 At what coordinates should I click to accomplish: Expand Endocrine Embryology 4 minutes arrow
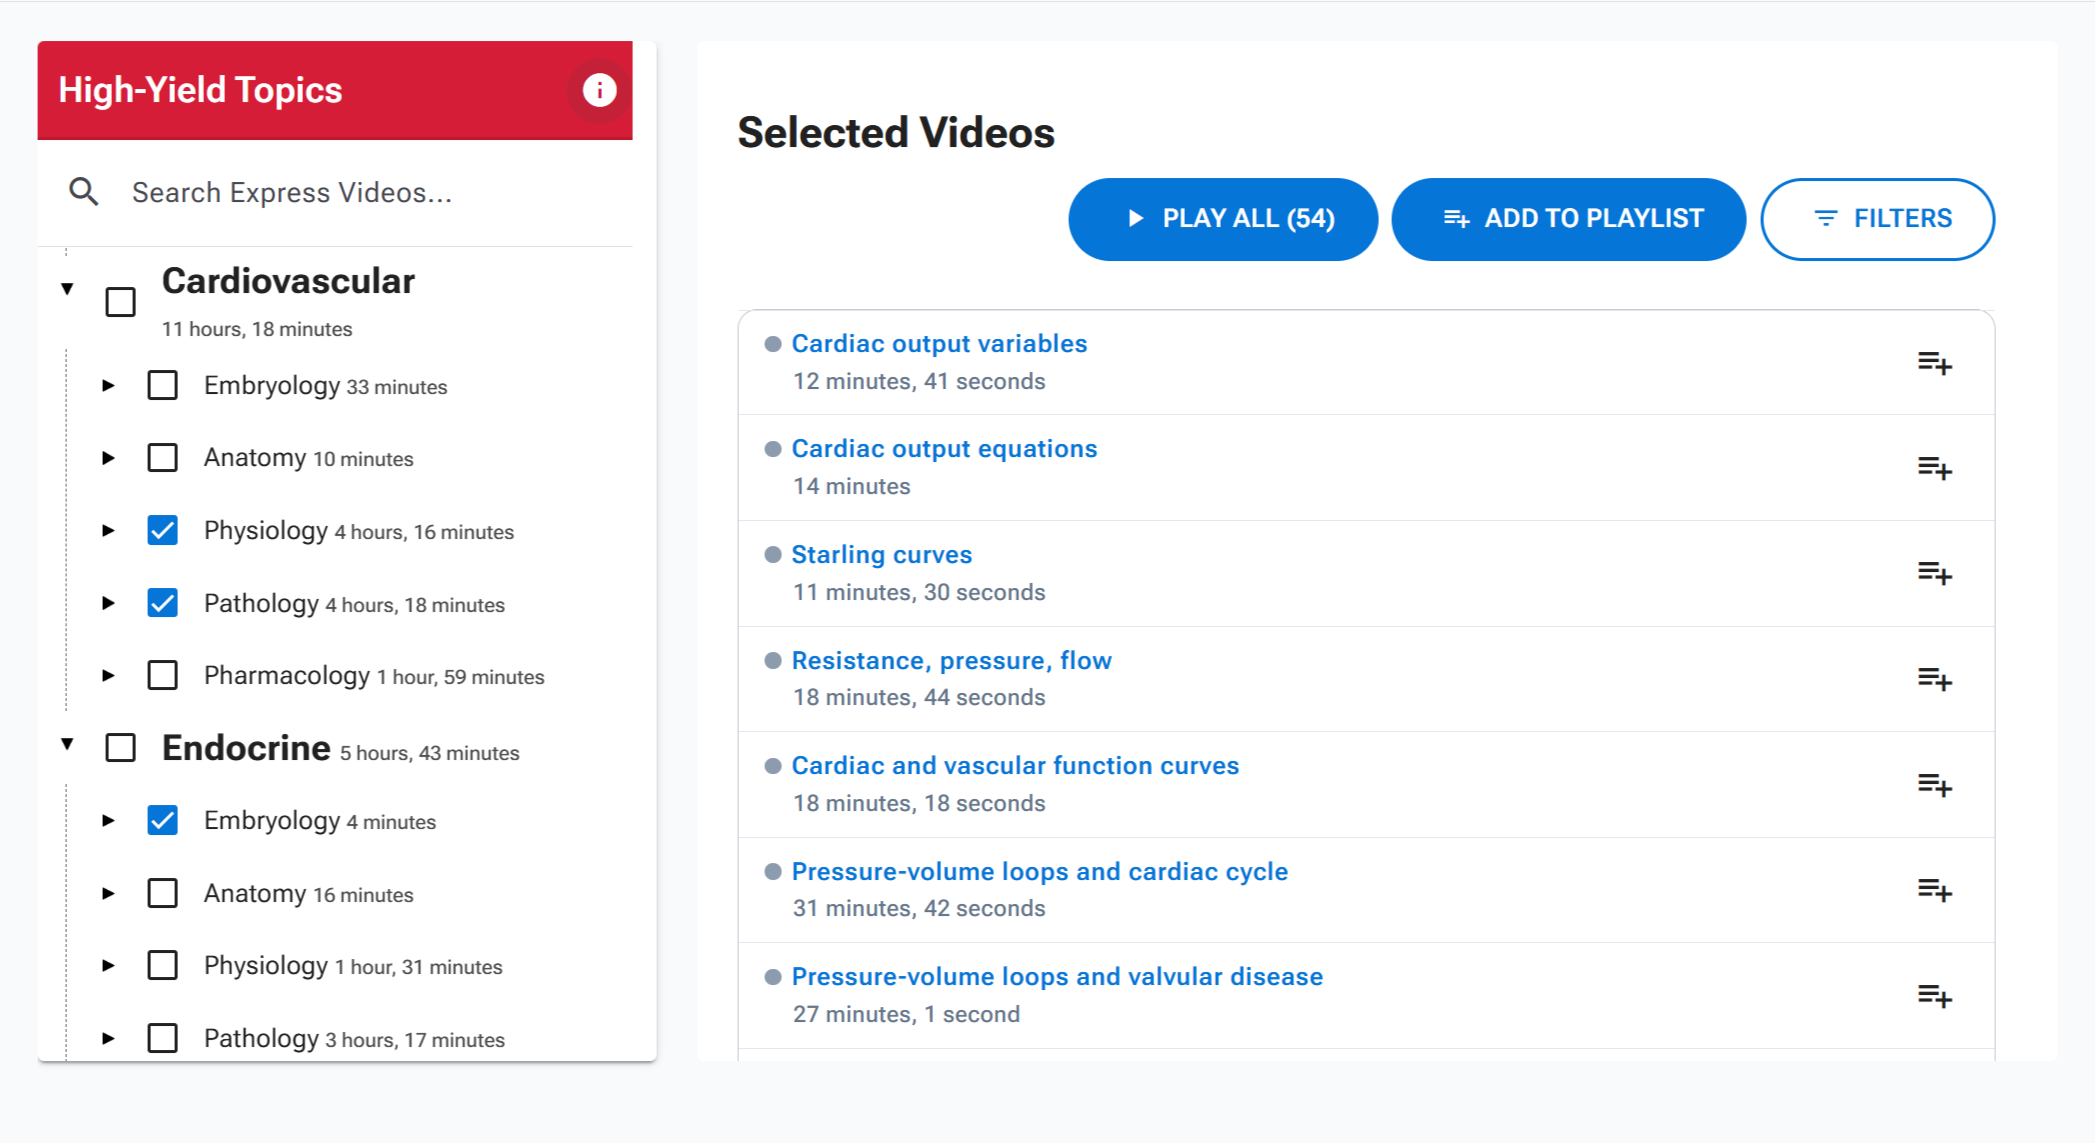tap(108, 820)
